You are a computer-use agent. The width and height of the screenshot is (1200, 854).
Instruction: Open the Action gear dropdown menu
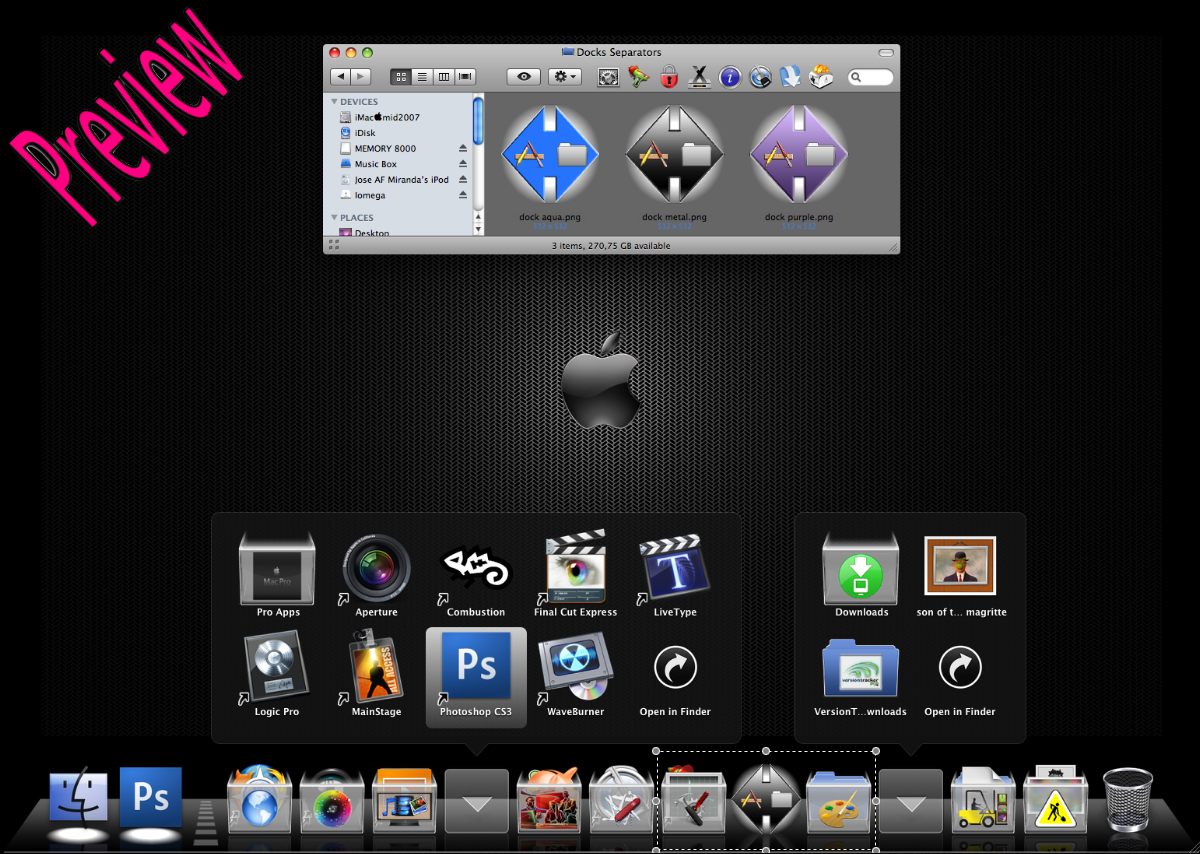point(565,77)
